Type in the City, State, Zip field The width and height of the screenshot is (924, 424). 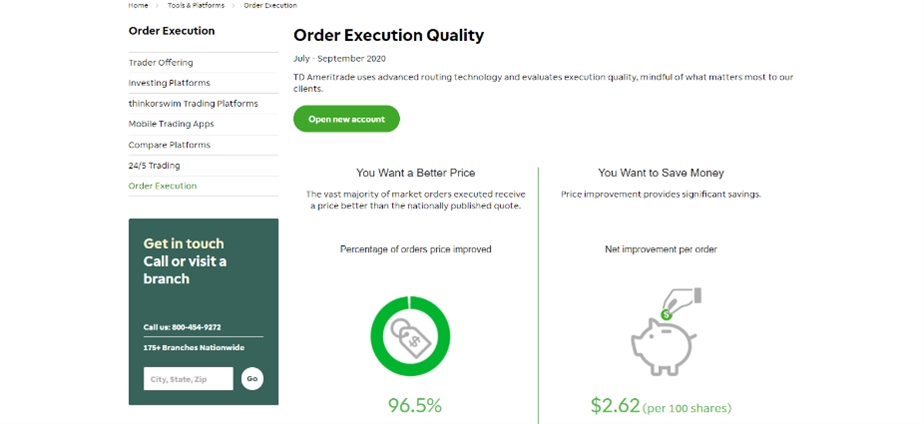point(188,379)
